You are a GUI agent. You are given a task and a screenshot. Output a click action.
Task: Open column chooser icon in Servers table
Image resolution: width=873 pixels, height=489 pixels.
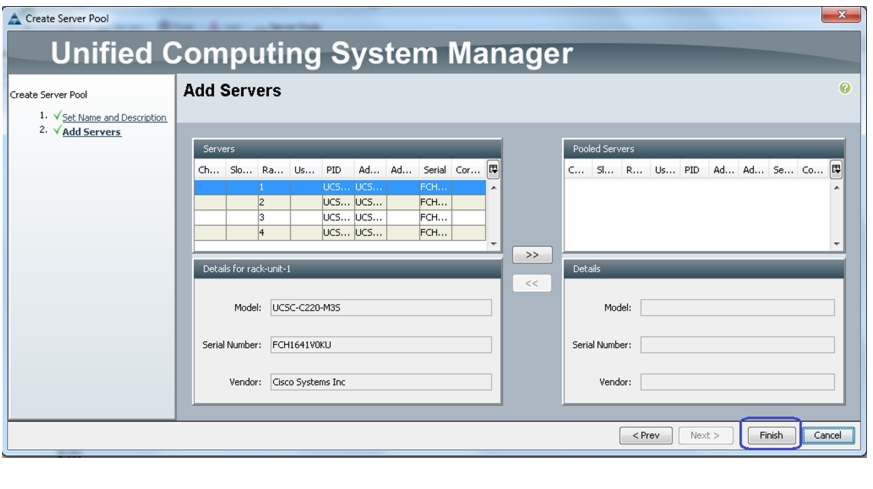click(x=493, y=169)
